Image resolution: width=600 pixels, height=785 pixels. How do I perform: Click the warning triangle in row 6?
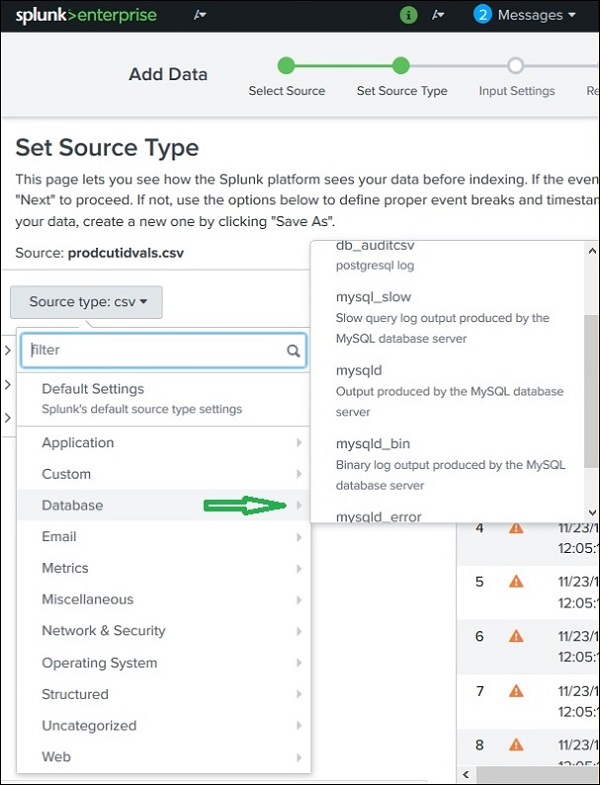(516, 636)
